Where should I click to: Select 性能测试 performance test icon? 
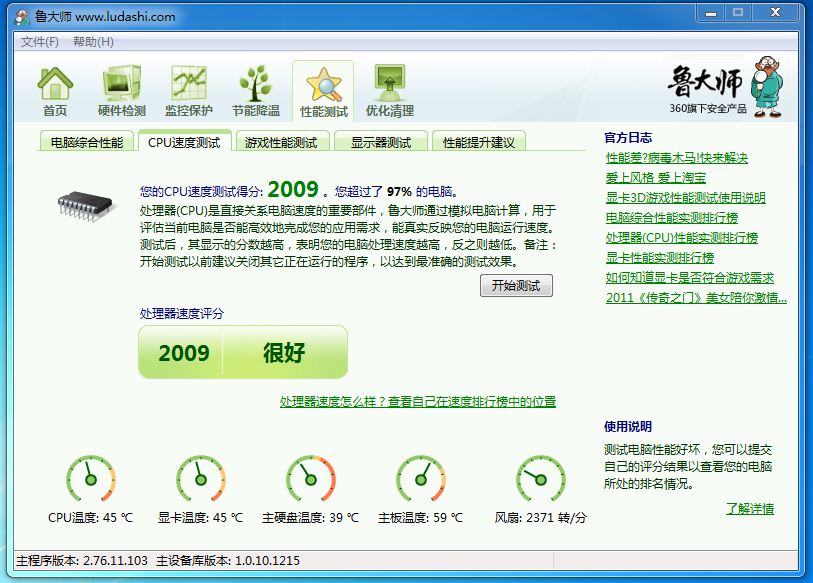(x=324, y=92)
